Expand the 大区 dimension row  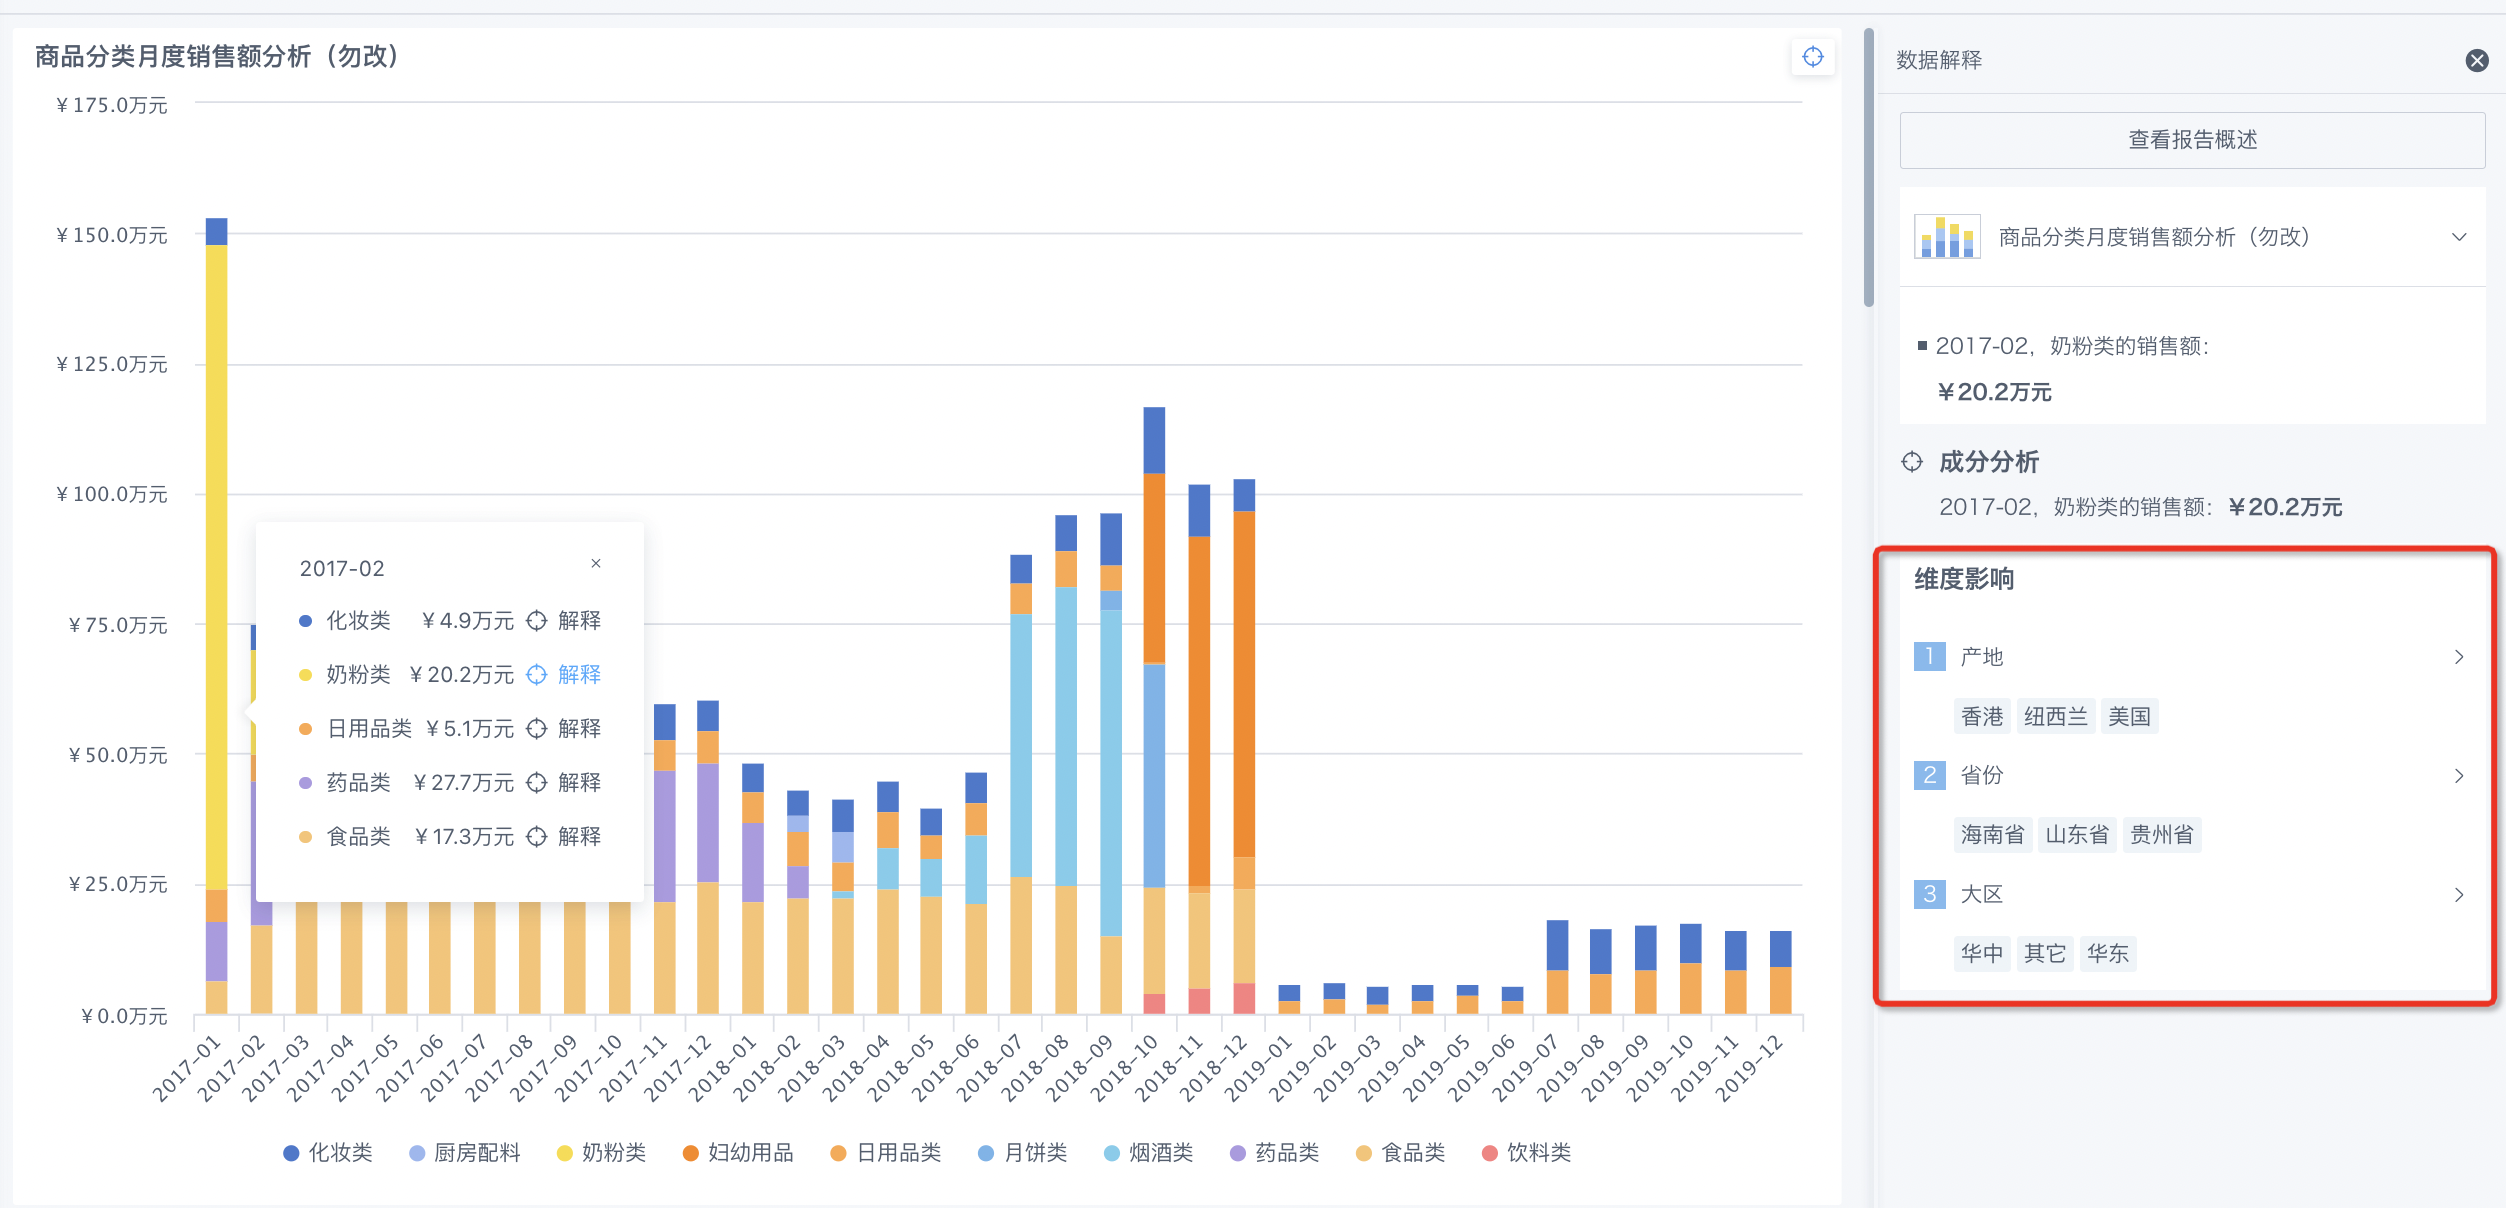tap(2458, 895)
